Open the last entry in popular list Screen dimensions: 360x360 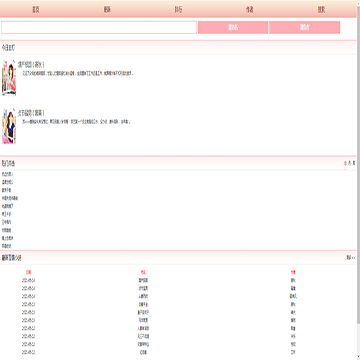(x=7, y=246)
